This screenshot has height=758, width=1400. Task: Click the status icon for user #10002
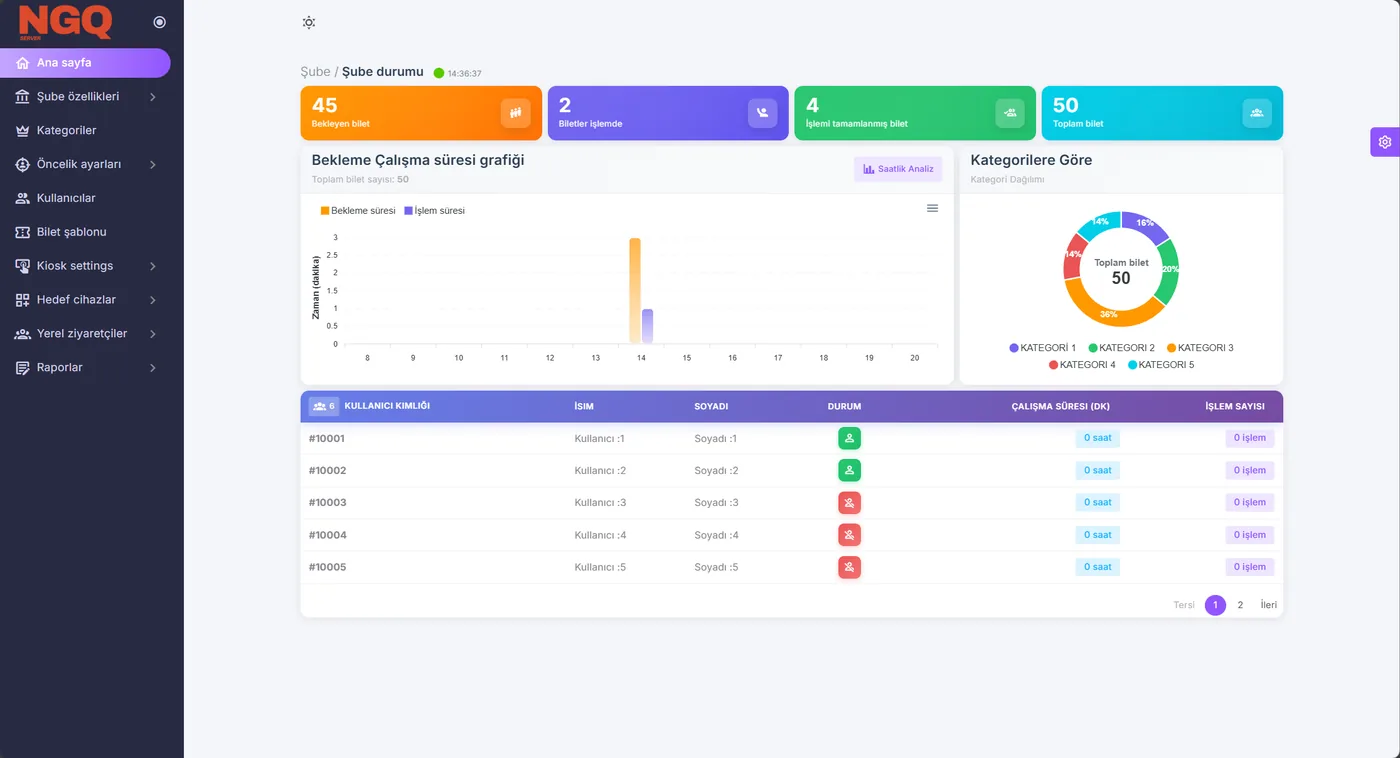click(849, 470)
